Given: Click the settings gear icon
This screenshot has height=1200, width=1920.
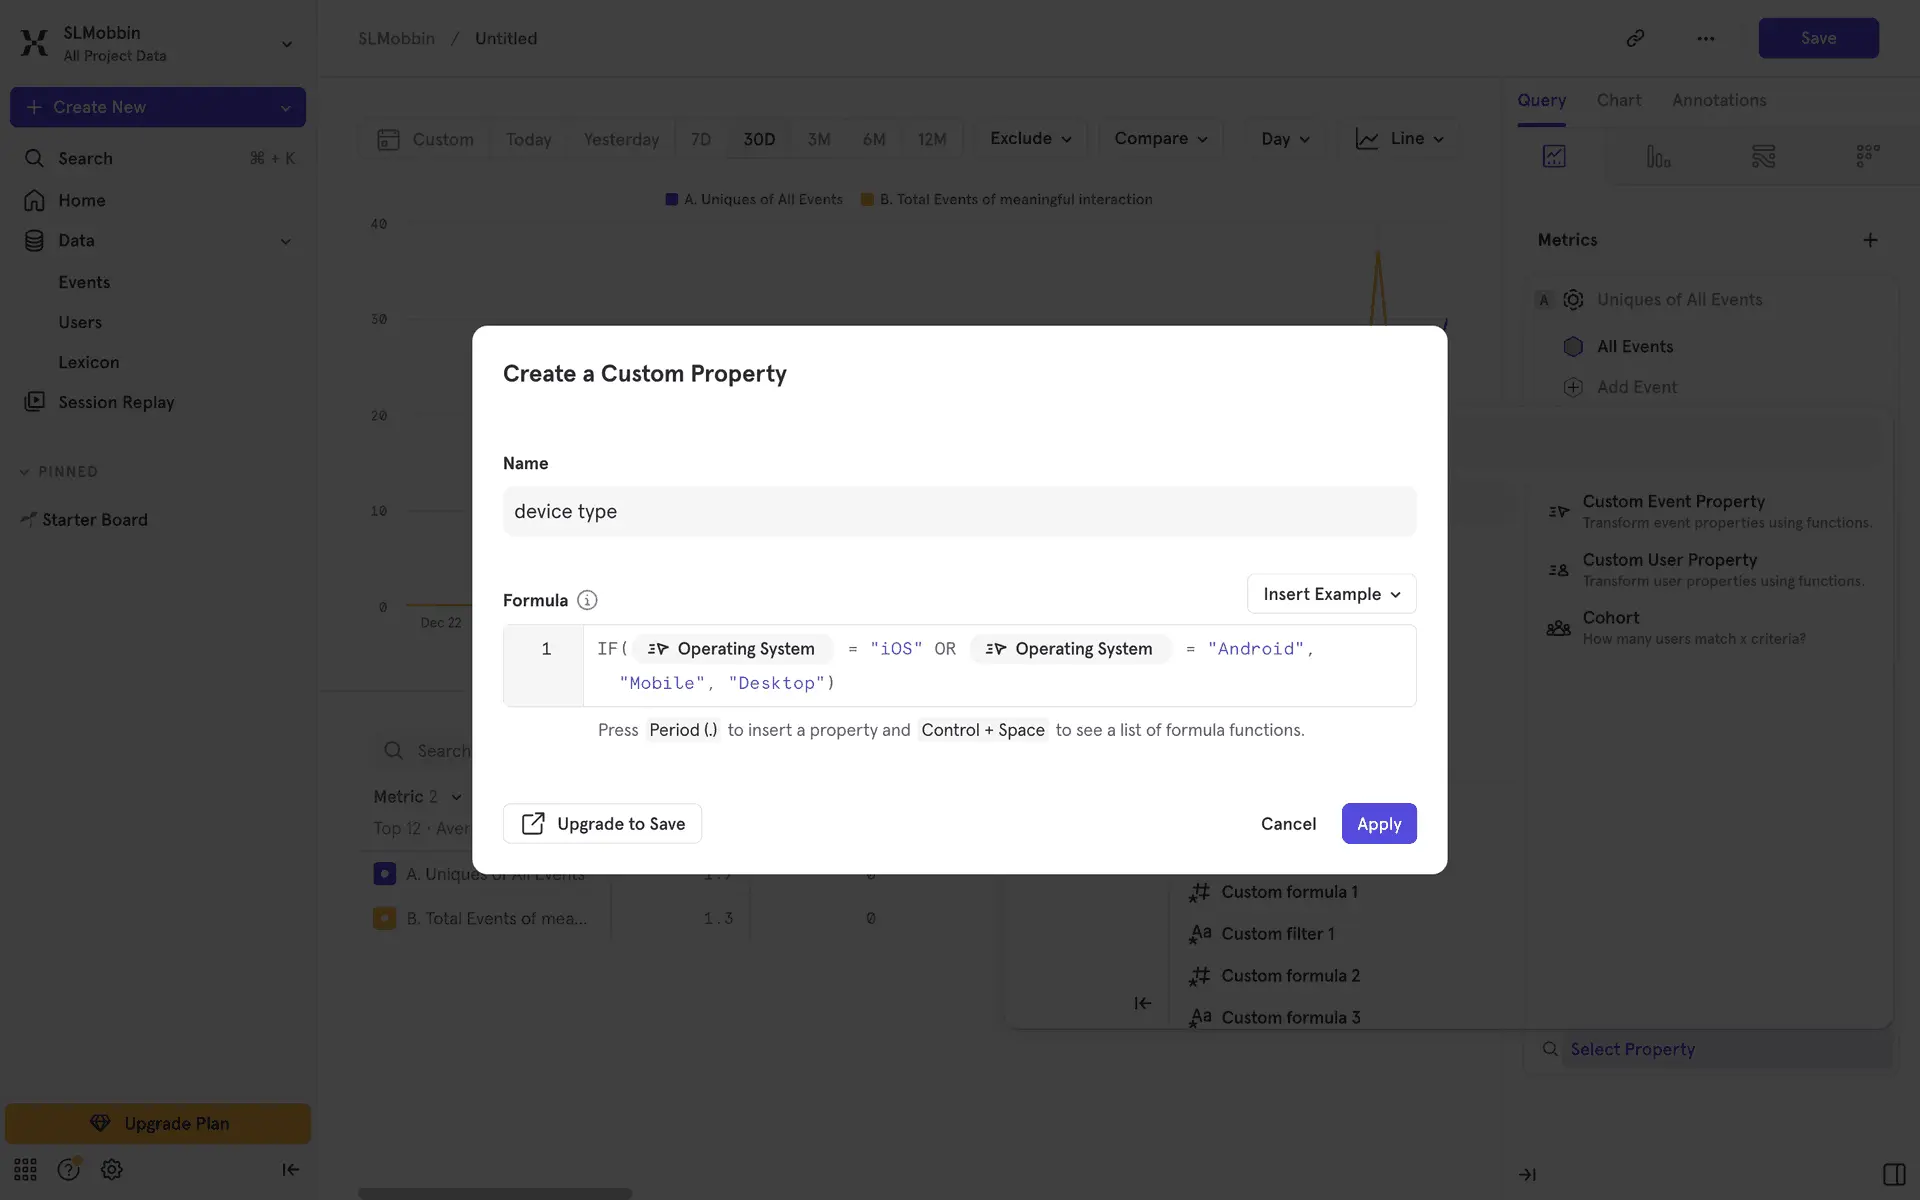Looking at the screenshot, I should pos(112,1169).
